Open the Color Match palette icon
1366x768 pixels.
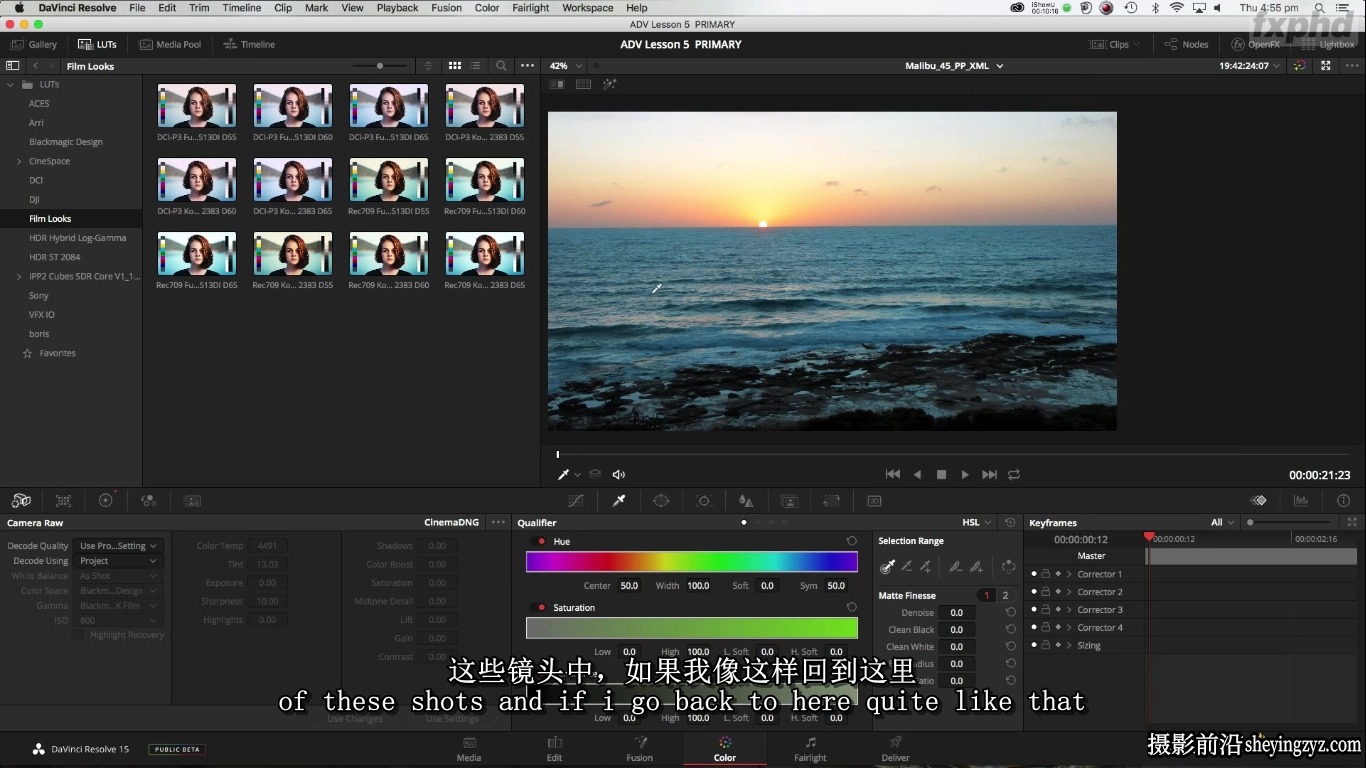pyautogui.click(x=63, y=500)
